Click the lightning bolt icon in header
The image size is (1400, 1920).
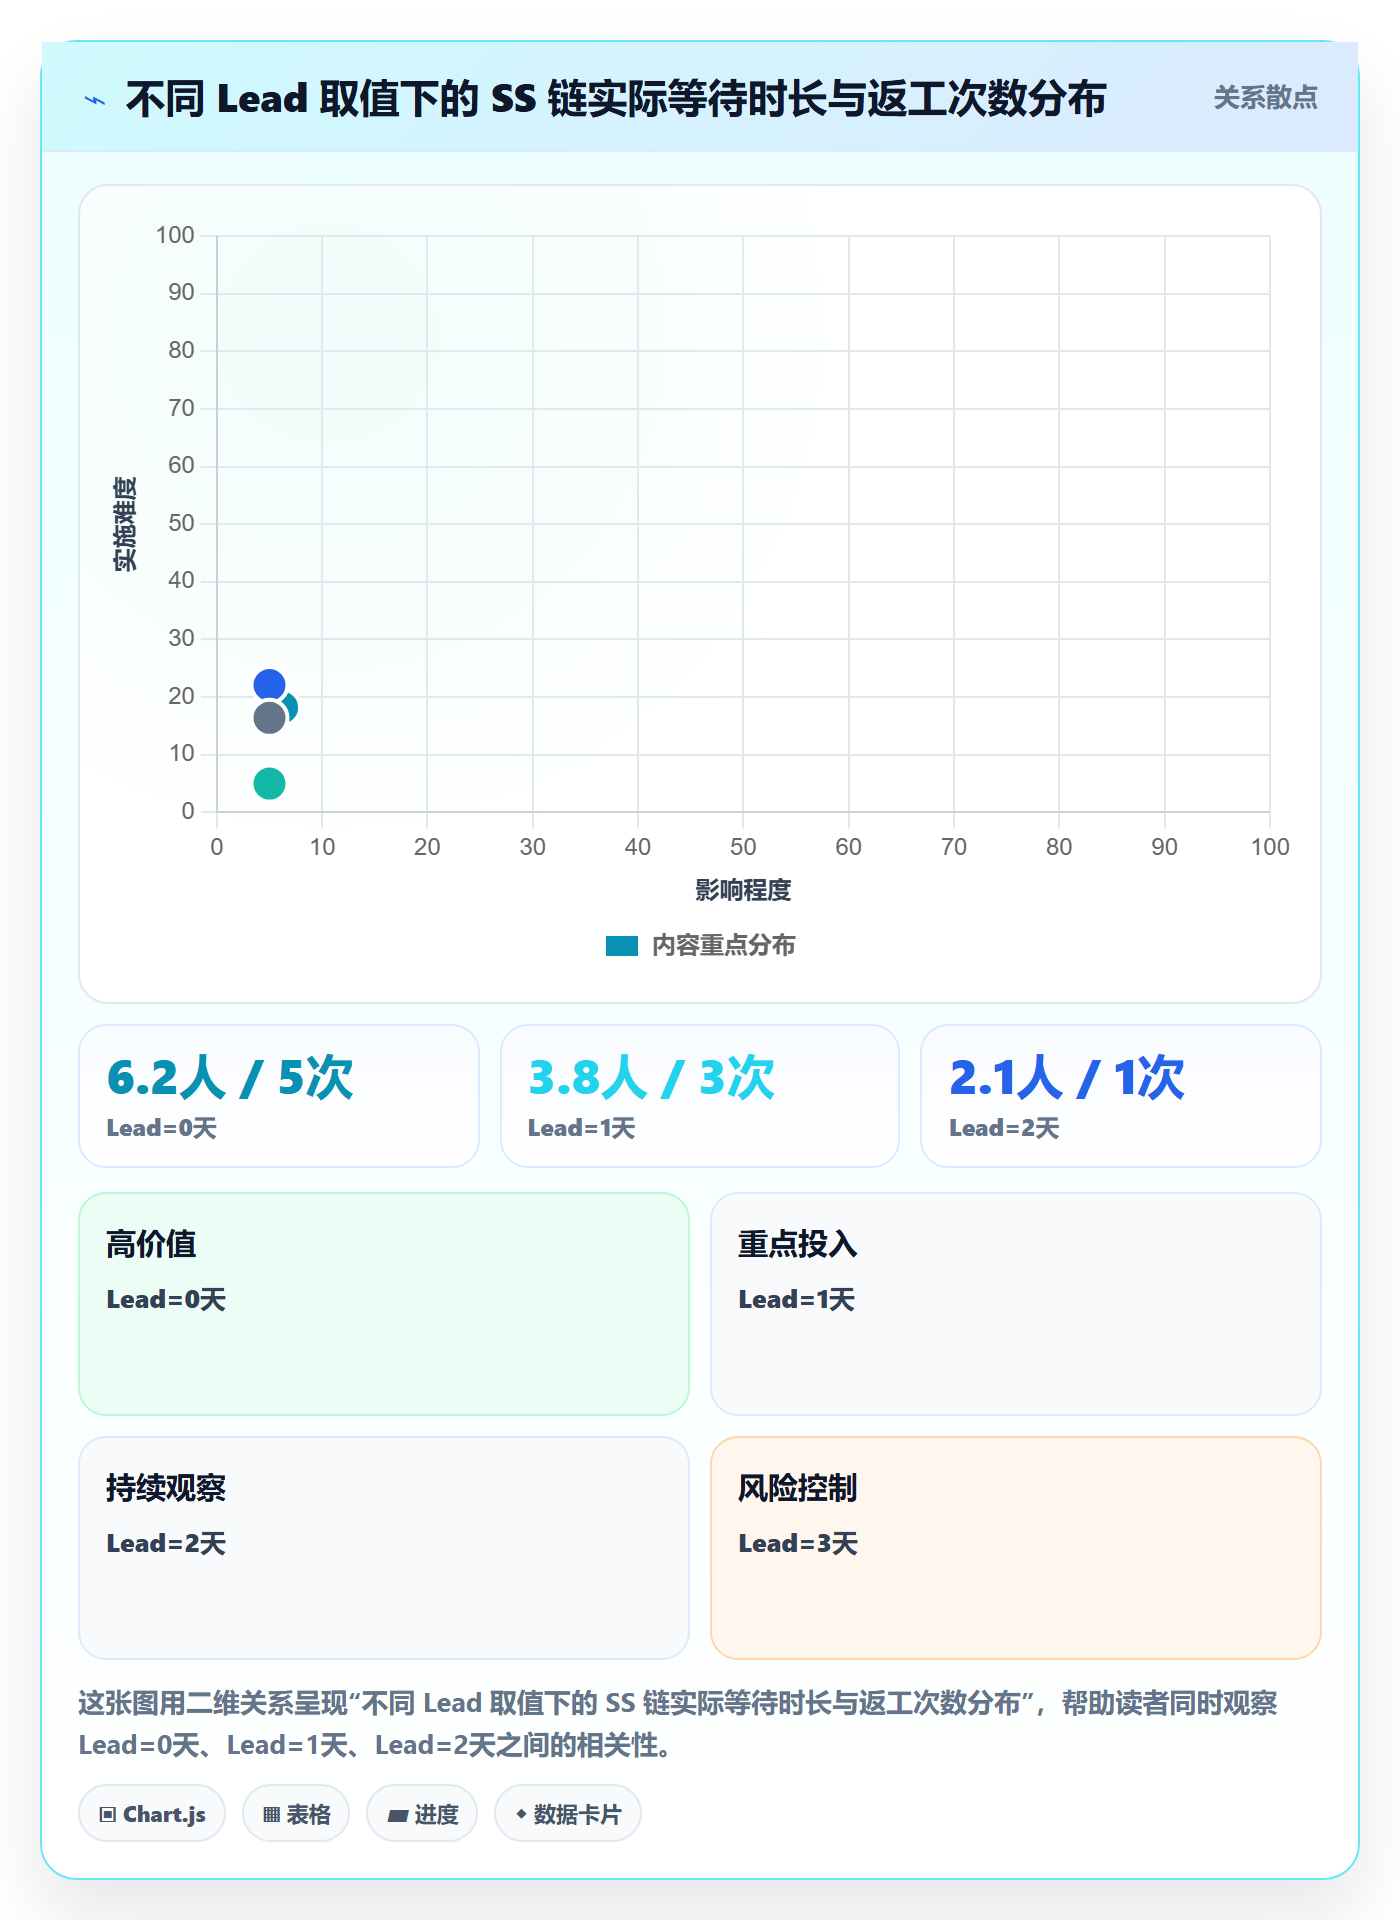(95, 100)
